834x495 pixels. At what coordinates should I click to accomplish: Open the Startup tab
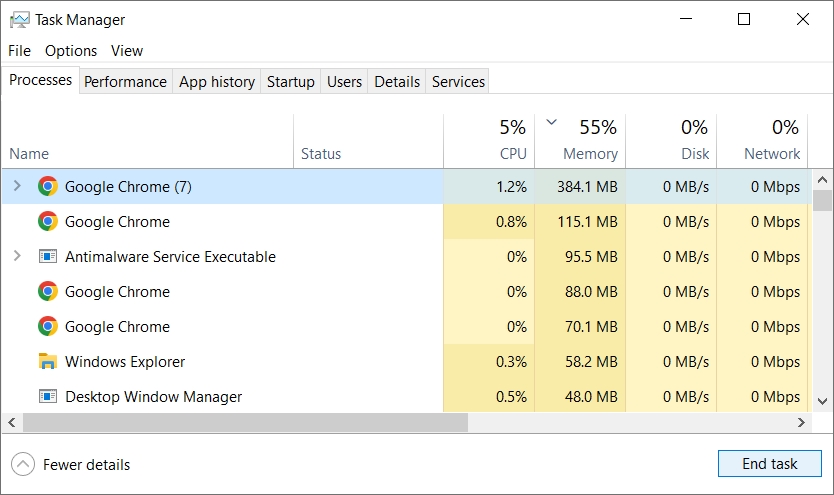[x=290, y=82]
